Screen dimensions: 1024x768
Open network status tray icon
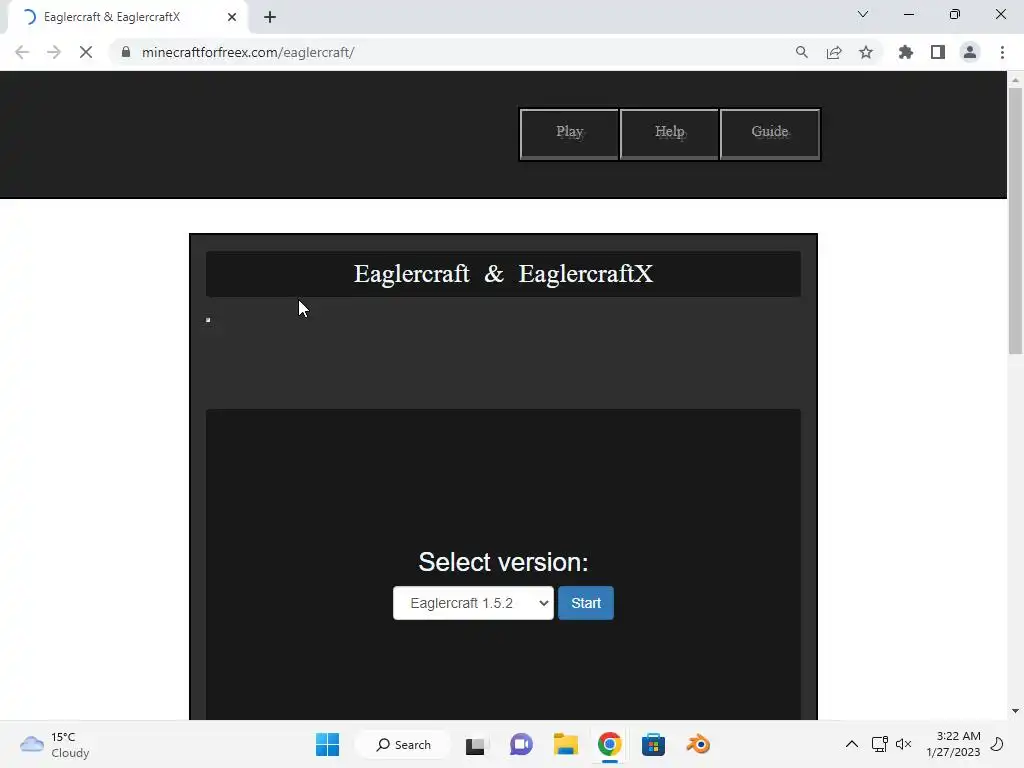pos(880,744)
